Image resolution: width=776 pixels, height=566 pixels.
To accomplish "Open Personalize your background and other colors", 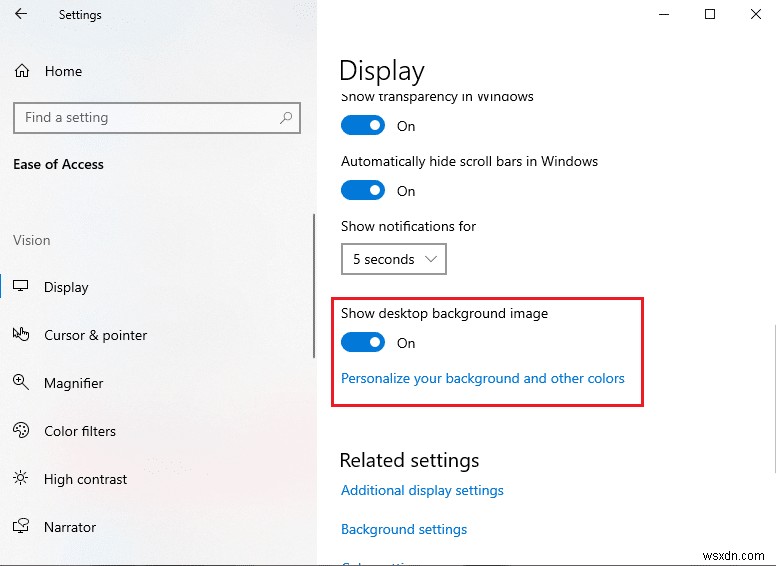I will pyautogui.click(x=483, y=378).
